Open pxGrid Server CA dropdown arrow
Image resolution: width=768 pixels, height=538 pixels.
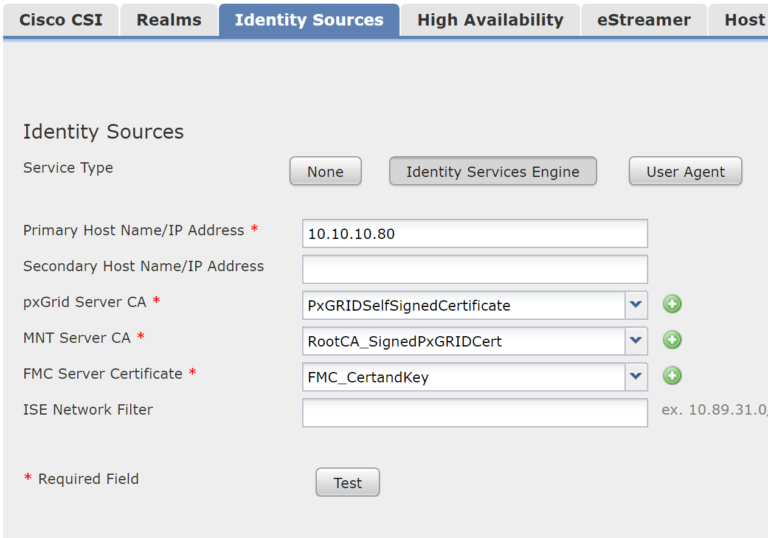click(x=636, y=305)
